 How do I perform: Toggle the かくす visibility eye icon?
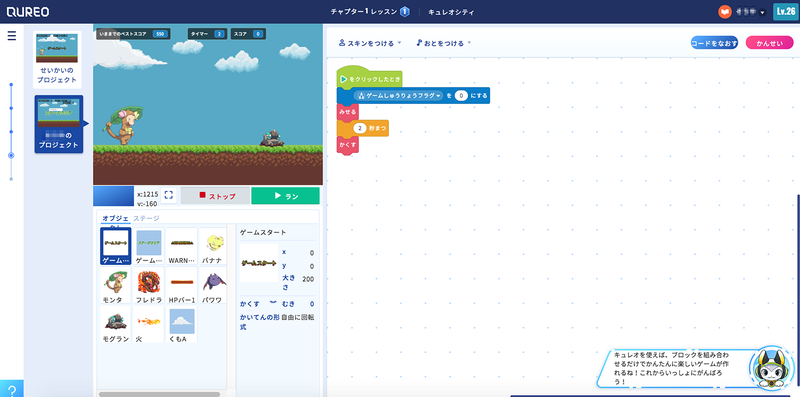272,303
